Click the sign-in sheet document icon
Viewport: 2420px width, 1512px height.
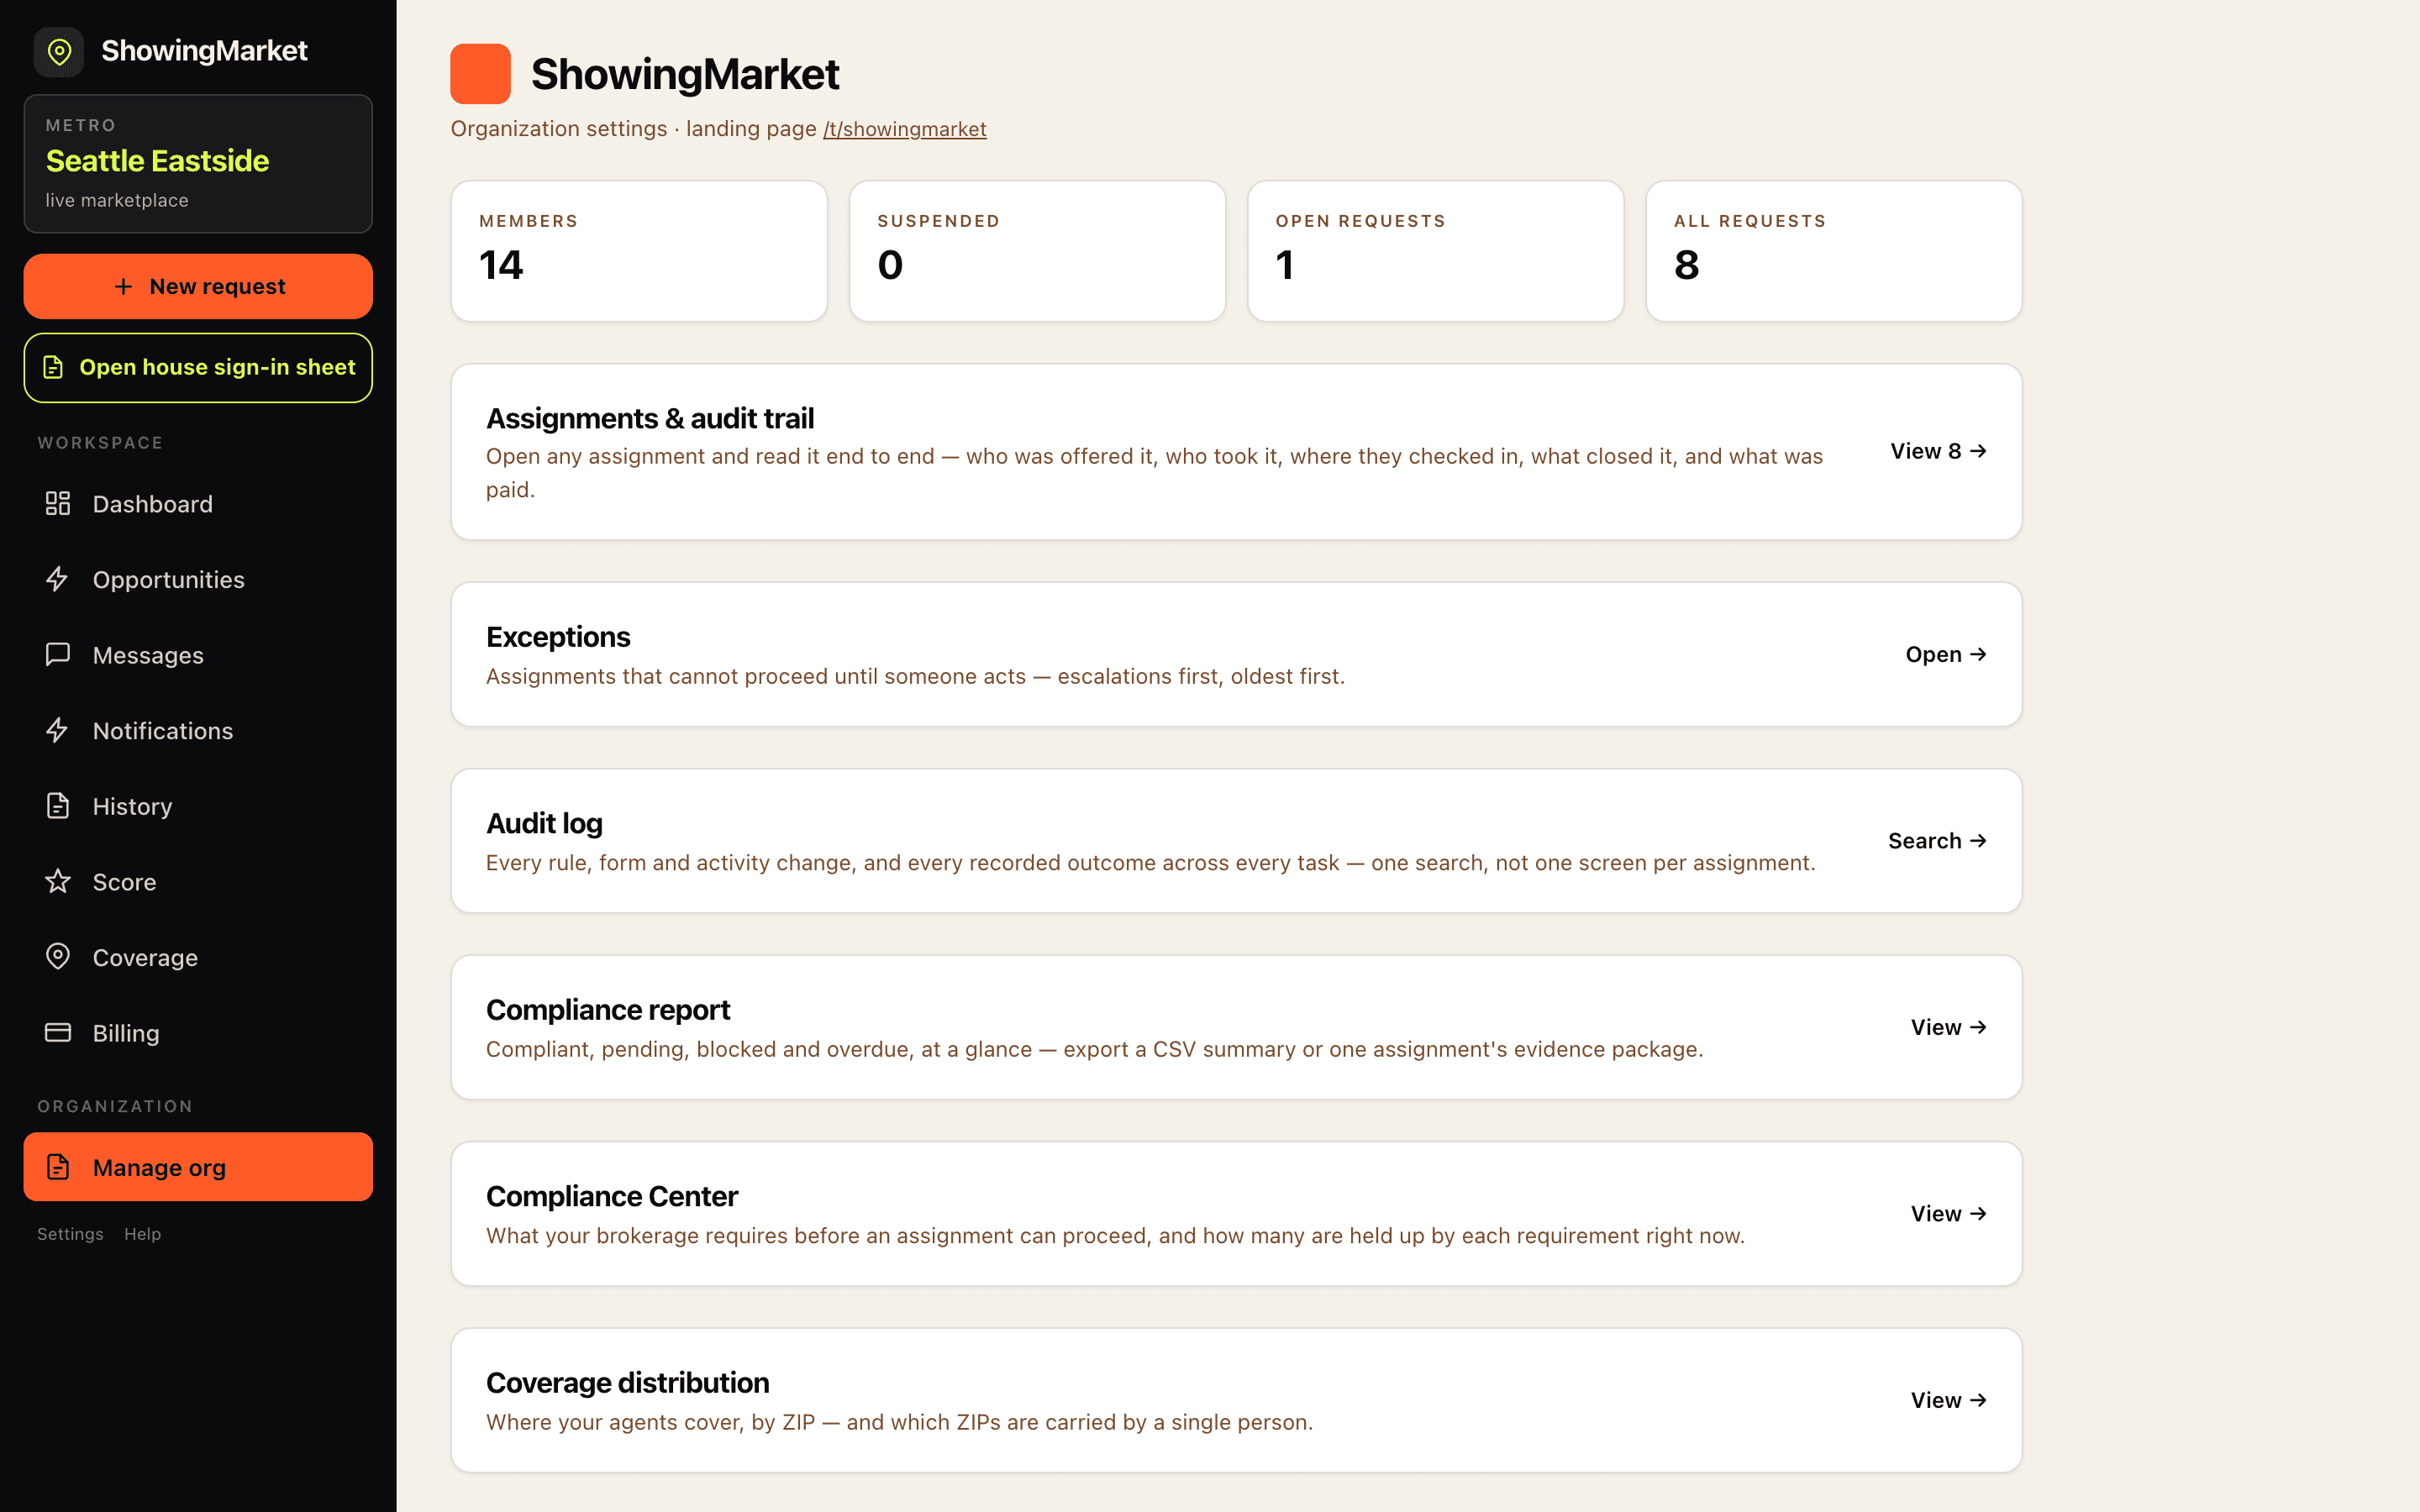pyautogui.click(x=53, y=368)
